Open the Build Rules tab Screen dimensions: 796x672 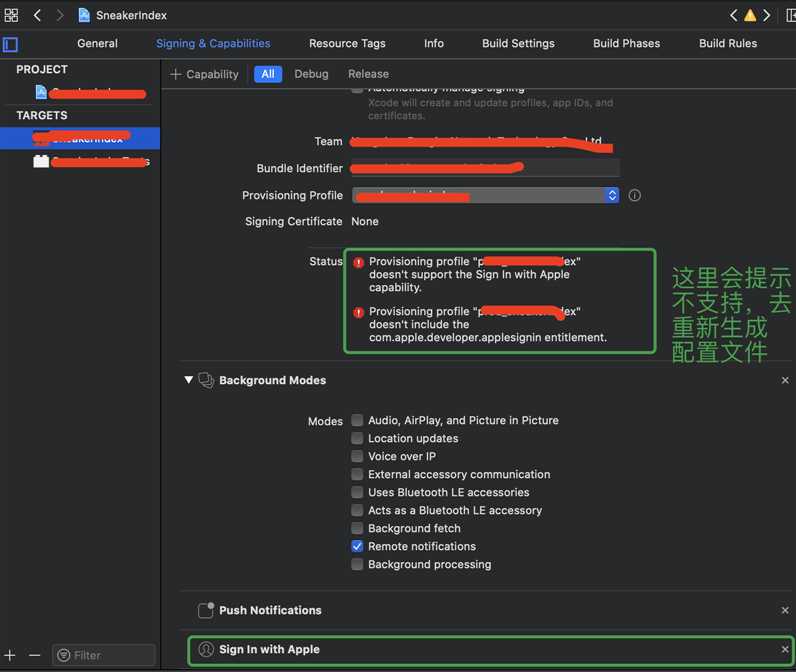[728, 44]
